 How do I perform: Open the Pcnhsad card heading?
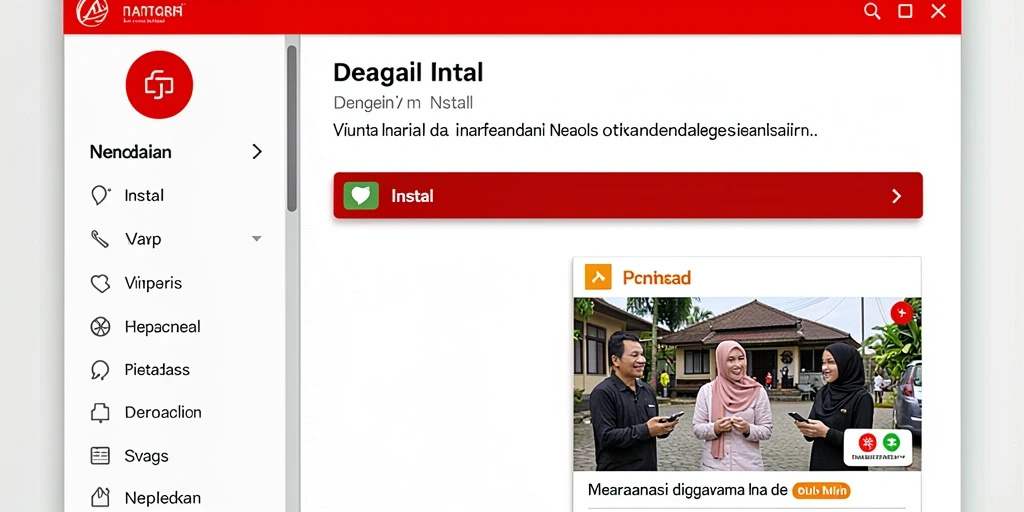point(656,278)
